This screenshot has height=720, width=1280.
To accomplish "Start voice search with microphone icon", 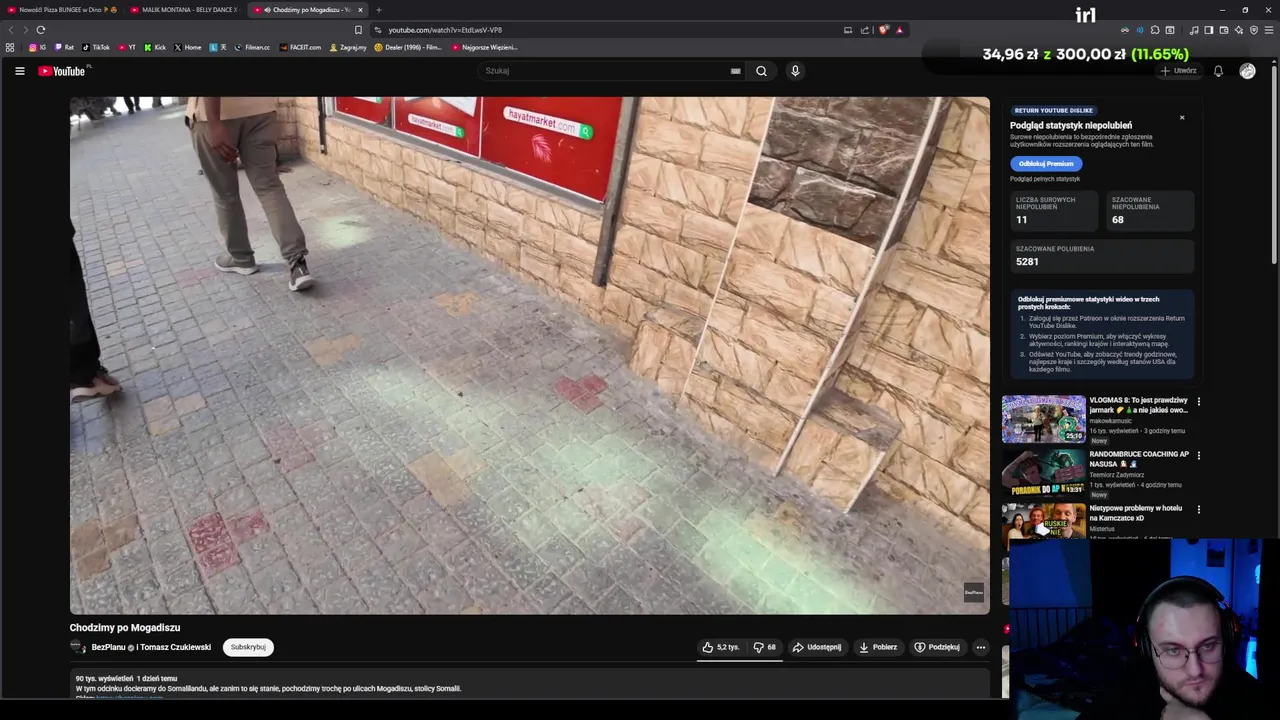I will (795, 71).
